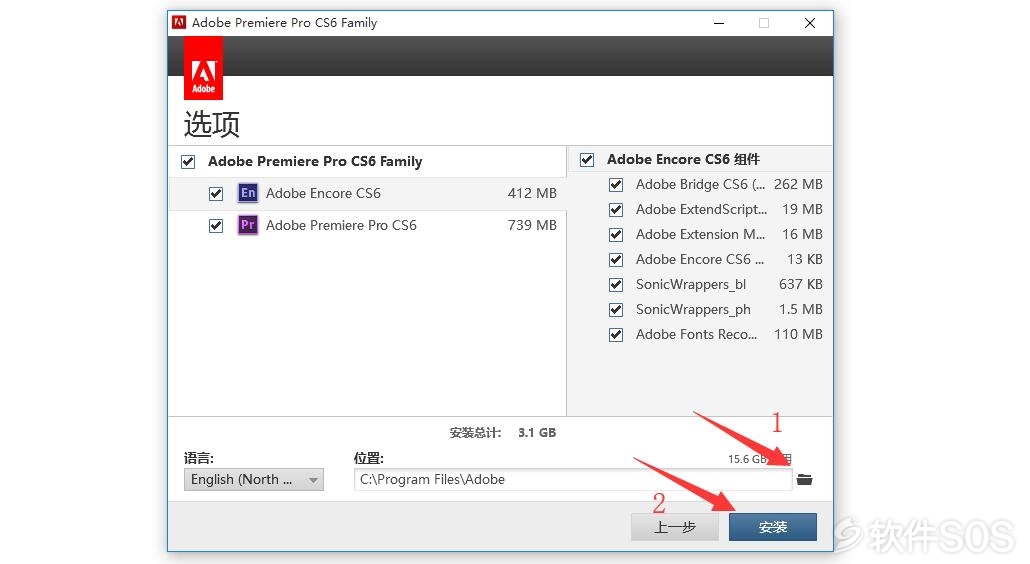Viewport: 1030px width, 564px height.
Task: Click the Adobe Premiere Pro 'Pr' icon
Action: (x=248, y=225)
